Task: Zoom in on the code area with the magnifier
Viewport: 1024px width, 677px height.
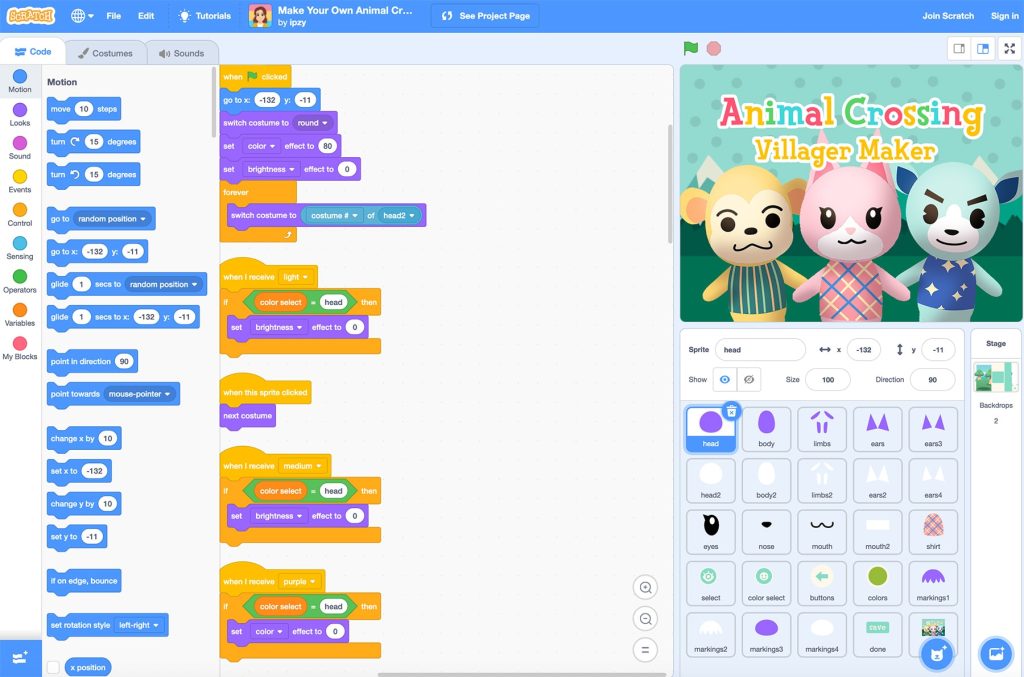Action: [x=645, y=587]
